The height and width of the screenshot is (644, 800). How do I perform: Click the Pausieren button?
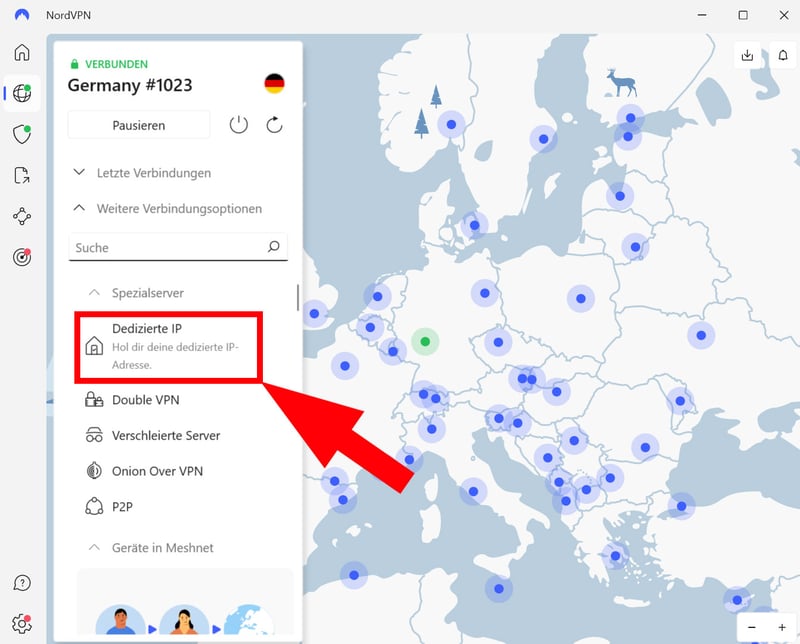pos(139,125)
